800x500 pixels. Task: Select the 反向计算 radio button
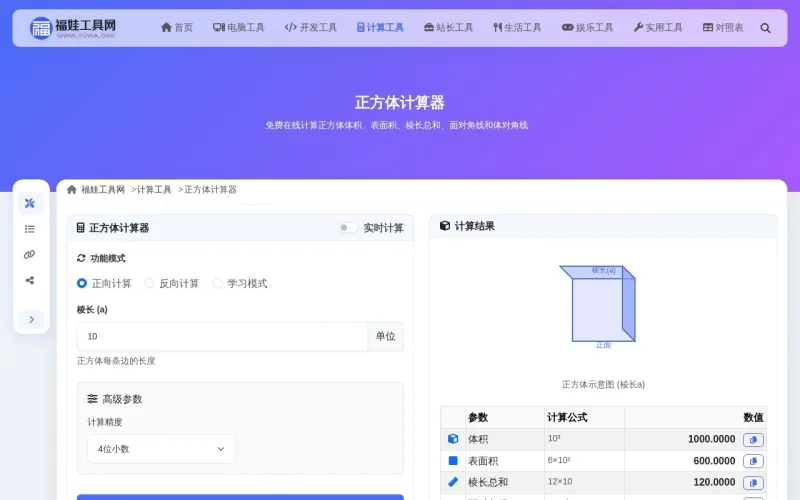click(x=149, y=283)
